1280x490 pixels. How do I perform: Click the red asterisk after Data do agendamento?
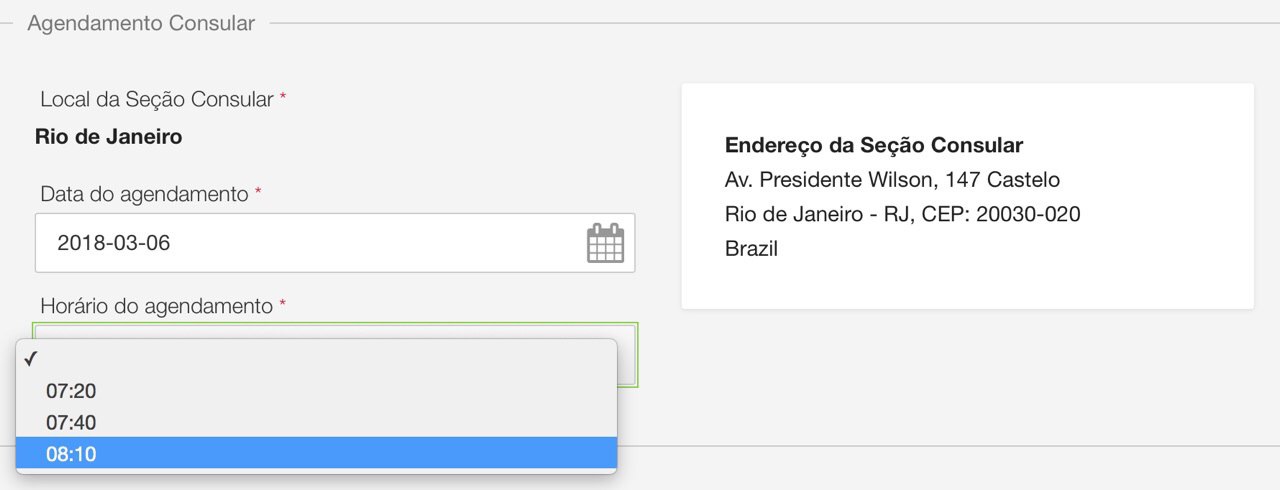(258, 193)
